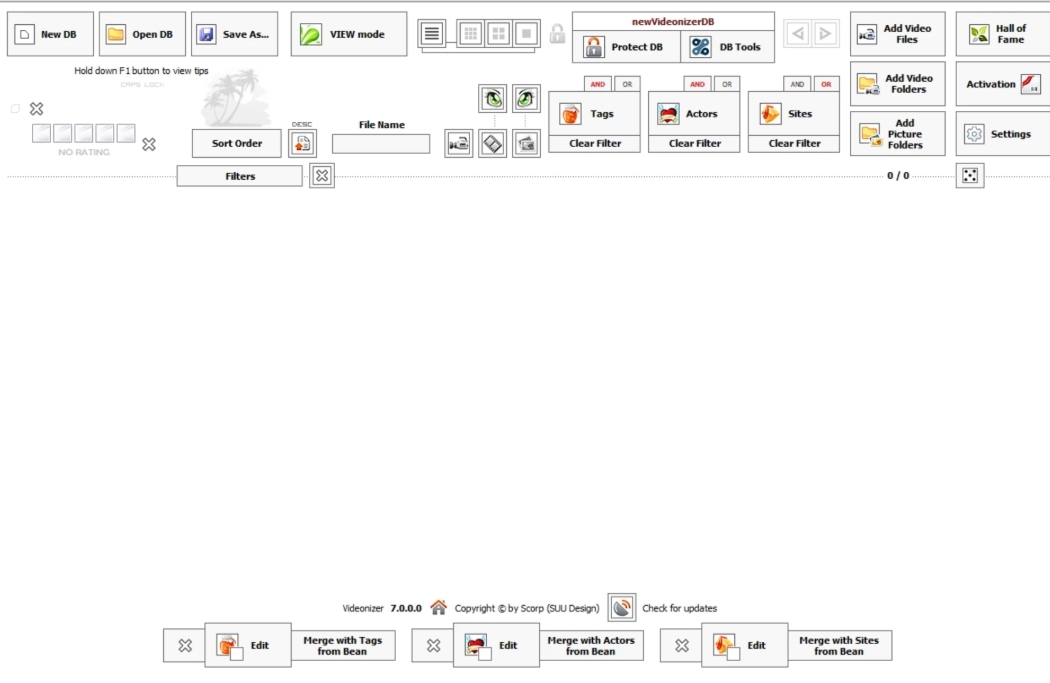
Task: Set Sites filter mode to OR
Action: [x=826, y=84]
